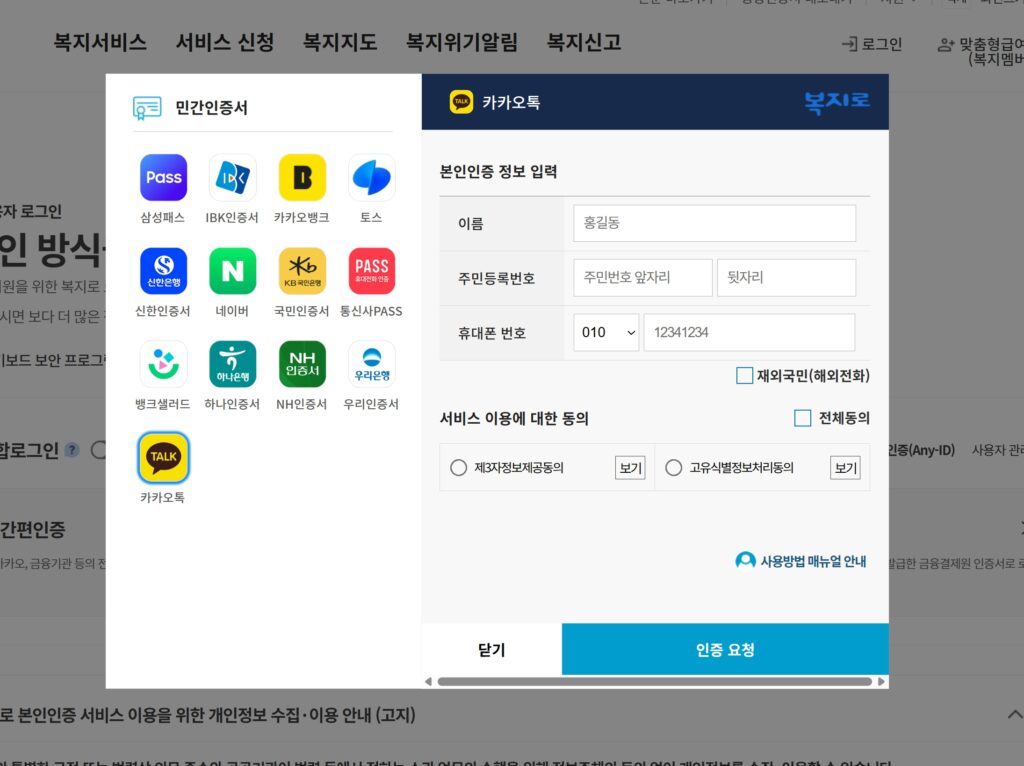This screenshot has height=766, width=1024.
Task: Open the 010 phone prefix dropdown
Action: [606, 332]
